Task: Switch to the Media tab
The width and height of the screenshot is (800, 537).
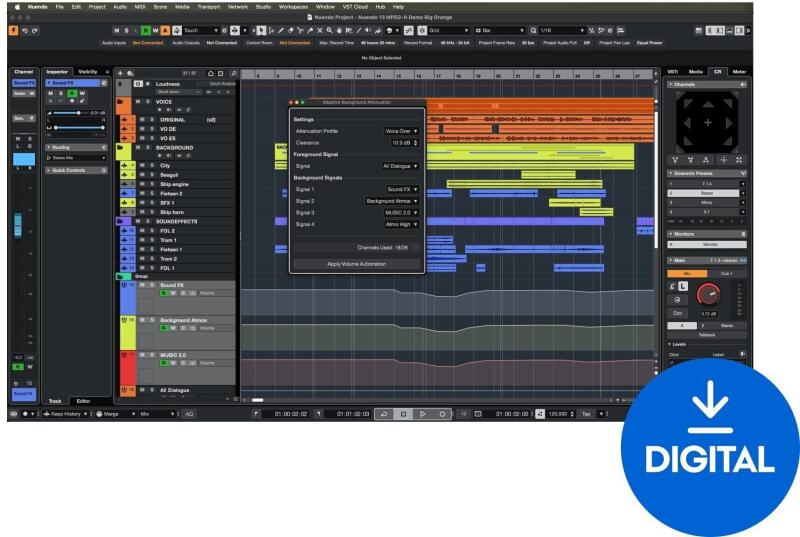Action: pyautogui.click(x=695, y=72)
